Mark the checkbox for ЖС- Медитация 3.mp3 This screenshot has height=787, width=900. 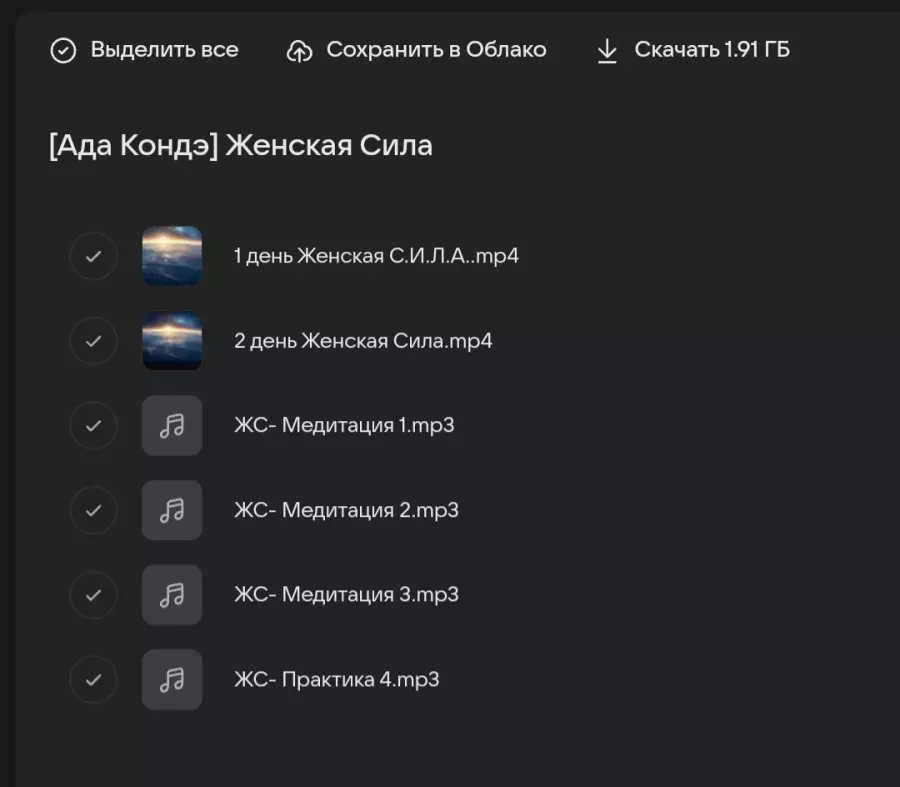(93, 595)
